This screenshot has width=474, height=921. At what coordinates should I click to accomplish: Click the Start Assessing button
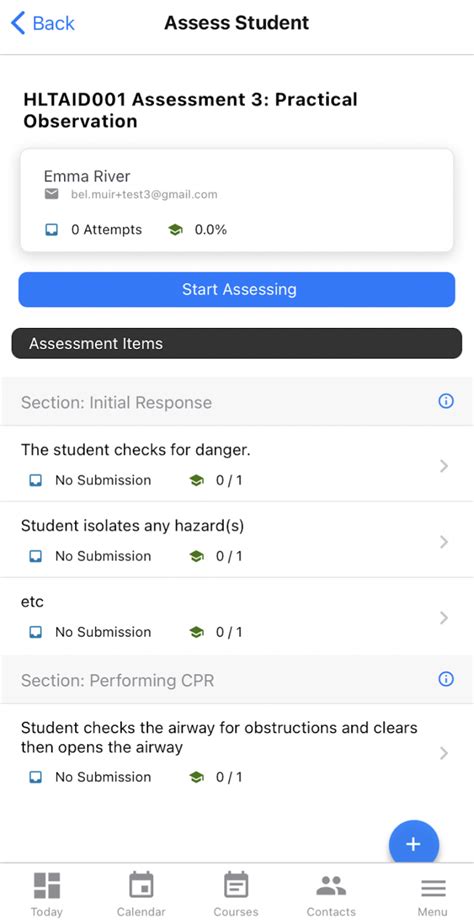click(x=237, y=289)
